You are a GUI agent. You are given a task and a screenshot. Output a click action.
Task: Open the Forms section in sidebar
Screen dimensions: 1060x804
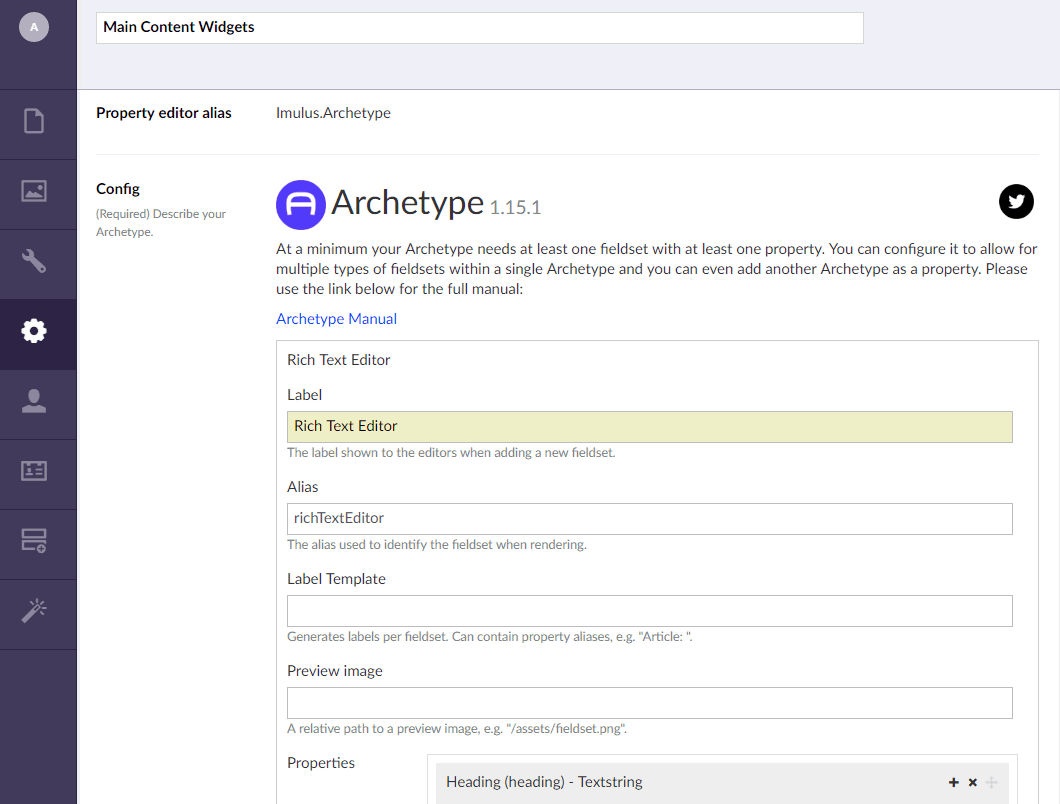pyautogui.click(x=34, y=540)
